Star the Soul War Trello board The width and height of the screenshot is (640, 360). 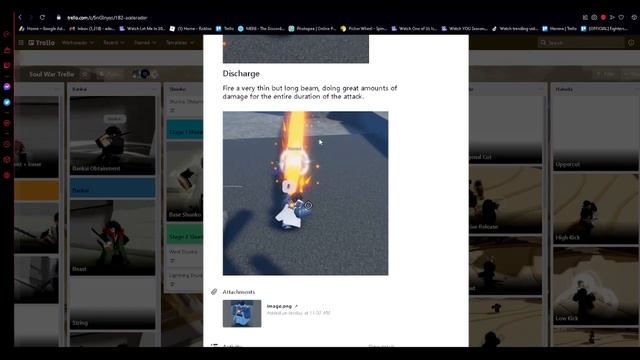[x=85, y=74]
